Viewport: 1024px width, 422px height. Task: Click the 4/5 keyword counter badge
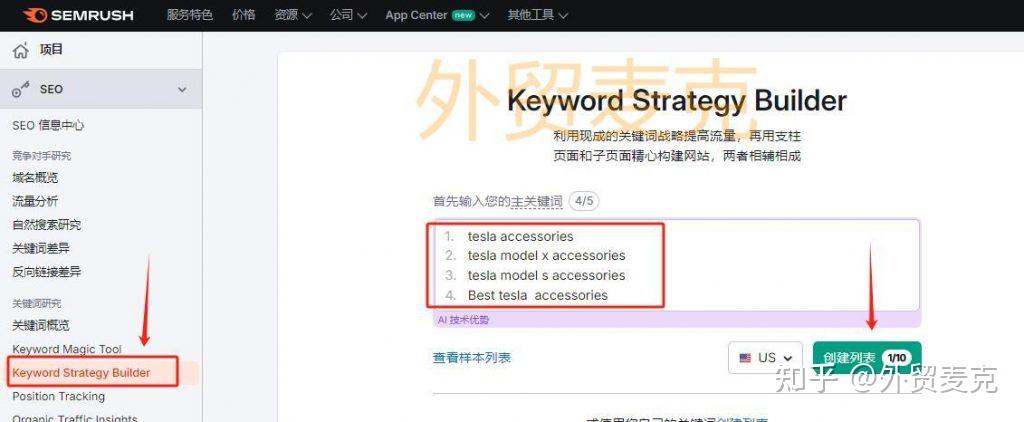(583, 201)
